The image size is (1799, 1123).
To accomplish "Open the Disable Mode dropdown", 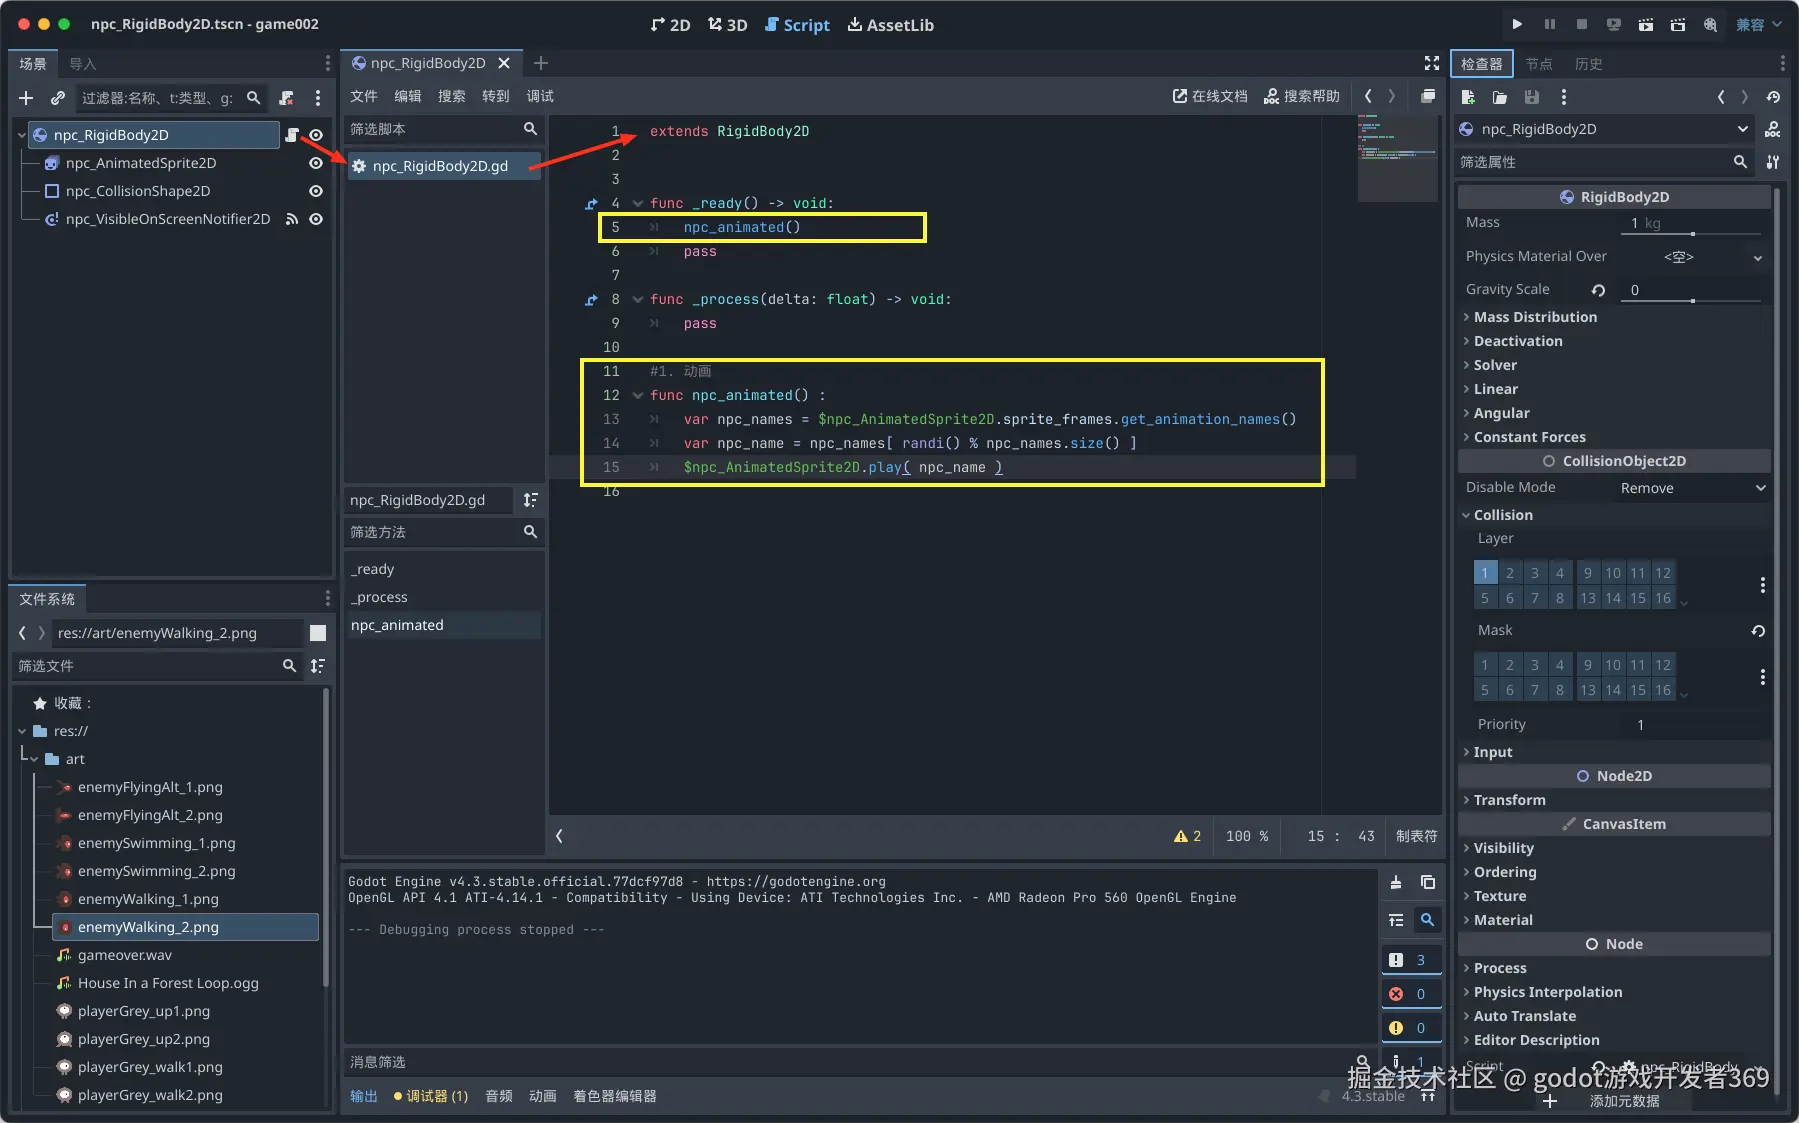I will tap(1692, 488).
